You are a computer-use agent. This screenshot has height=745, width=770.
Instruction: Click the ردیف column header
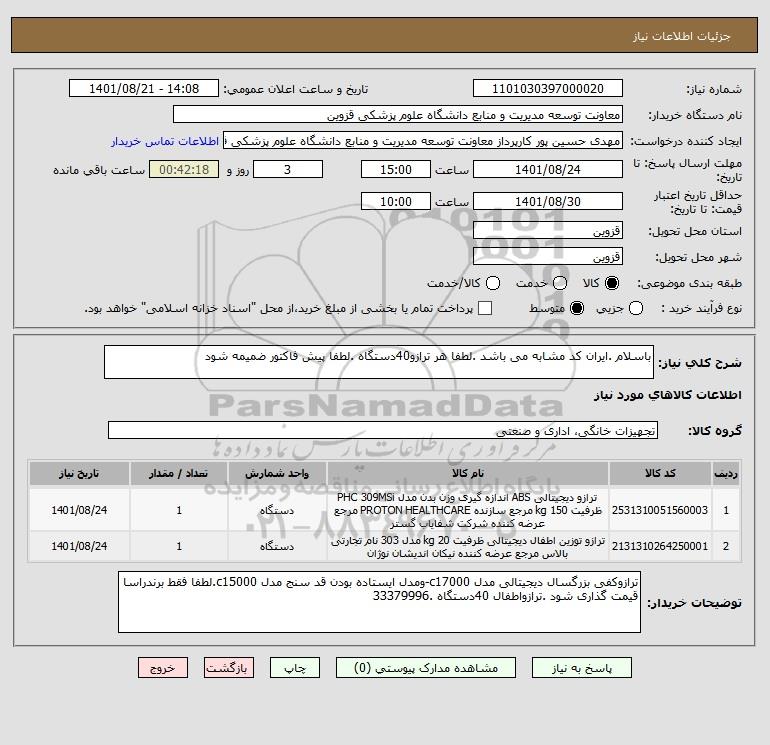[726, 473]
